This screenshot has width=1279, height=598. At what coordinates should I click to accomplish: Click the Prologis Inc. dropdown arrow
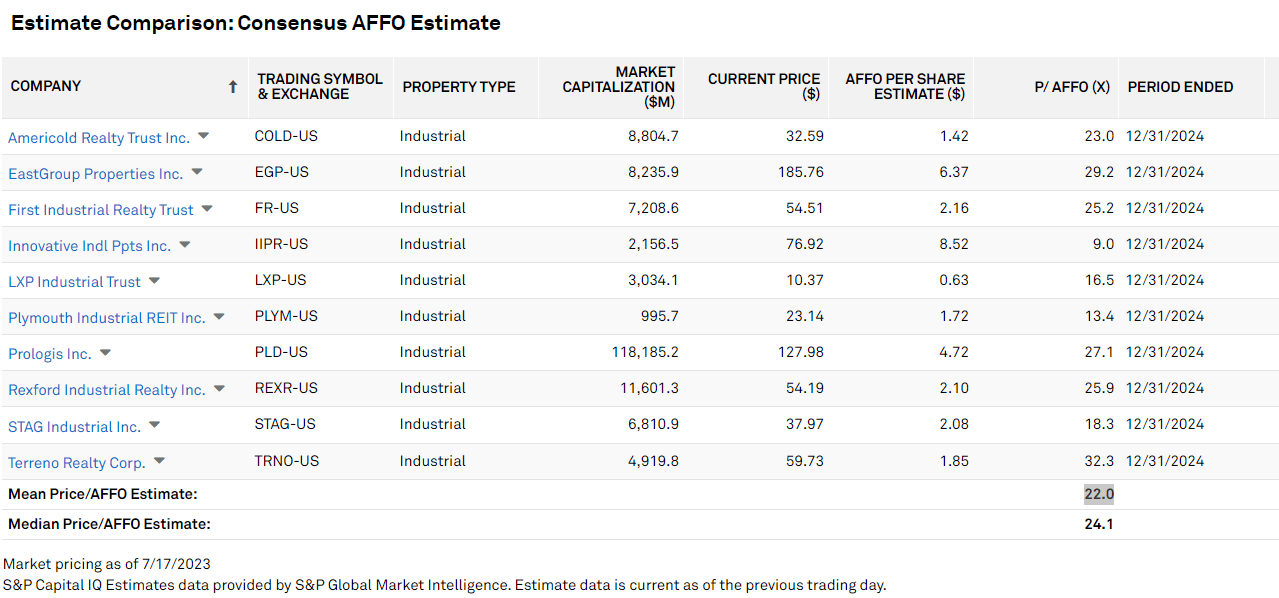105,352
